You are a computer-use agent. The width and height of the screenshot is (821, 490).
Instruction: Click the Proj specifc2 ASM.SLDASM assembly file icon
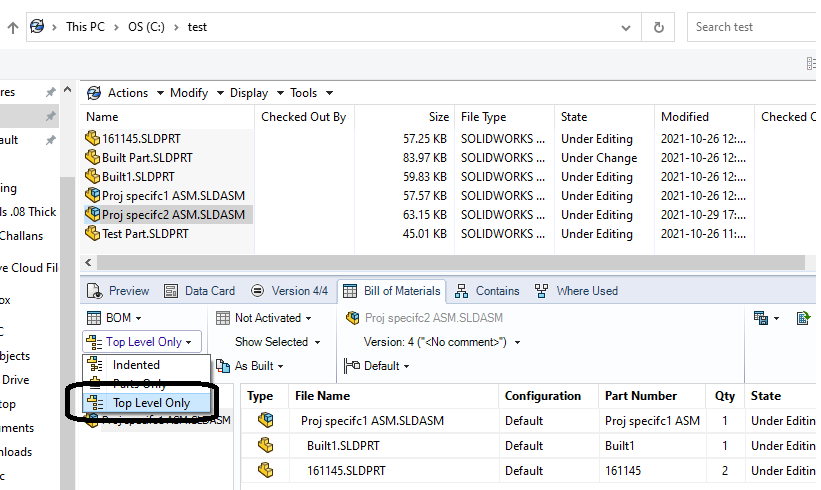[x=93, y=215]
